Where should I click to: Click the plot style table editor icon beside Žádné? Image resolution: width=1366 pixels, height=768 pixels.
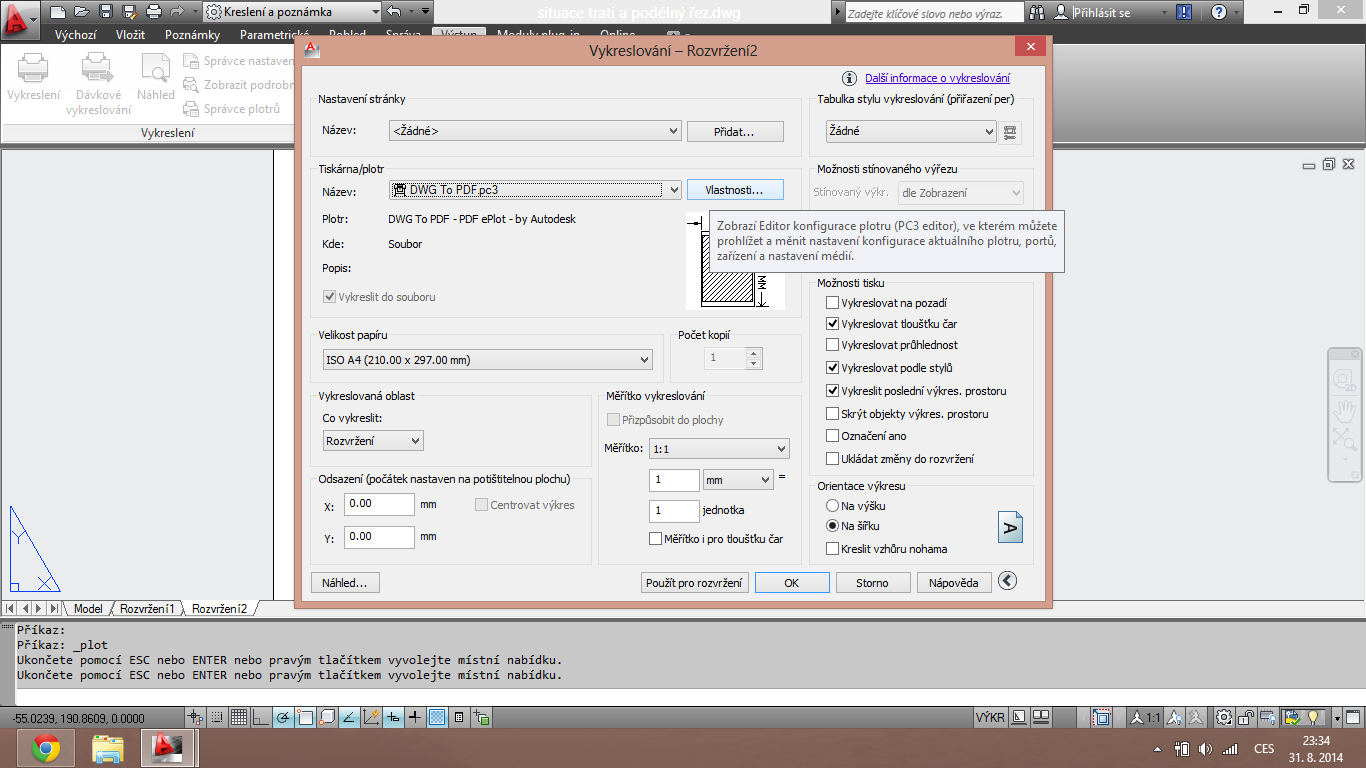1010,131
